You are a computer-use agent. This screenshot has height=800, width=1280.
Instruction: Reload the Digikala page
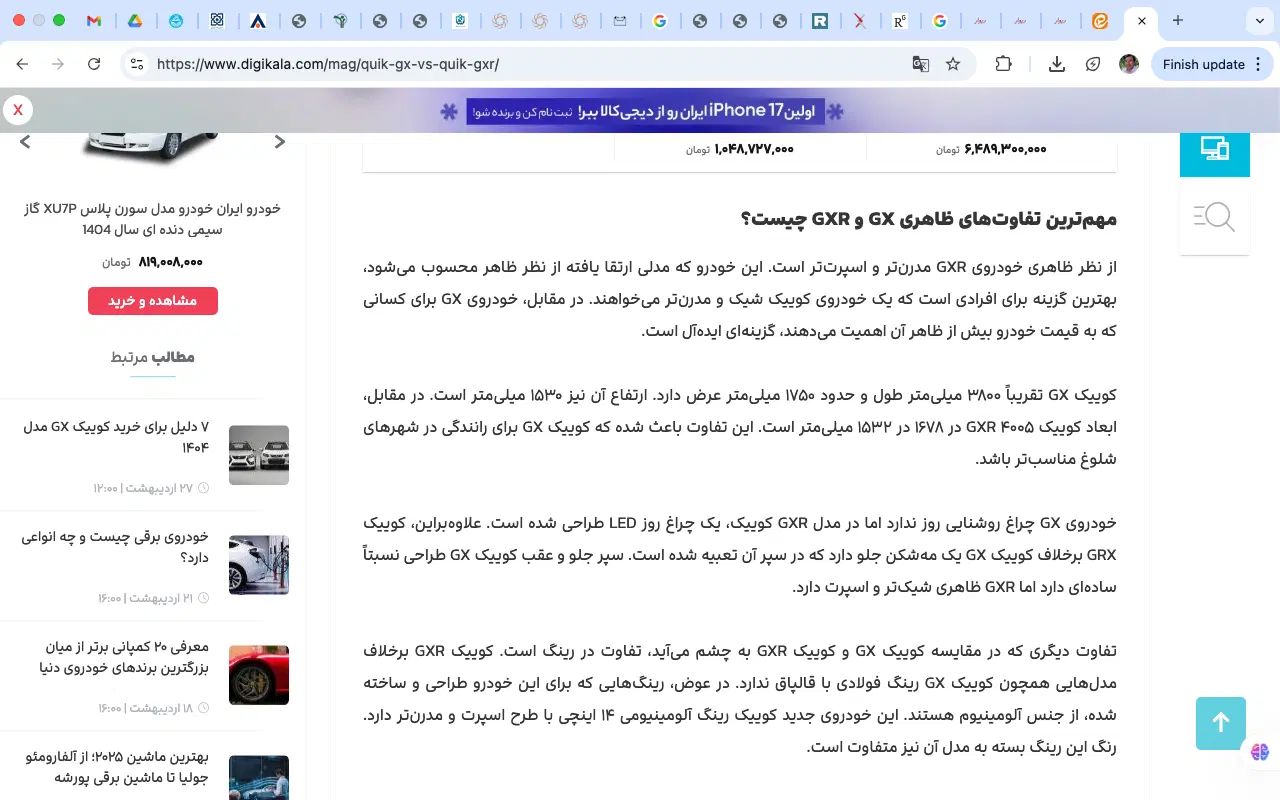[94, 64]
